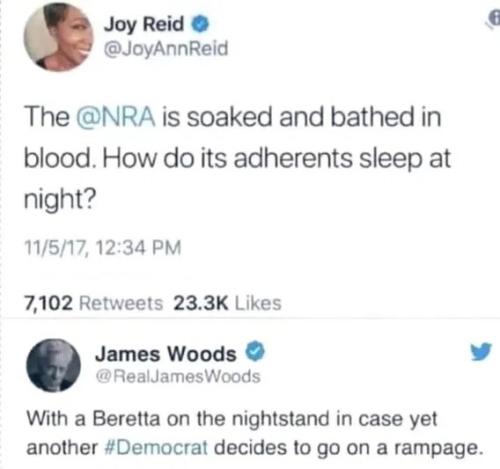Image resolution: width=500 pixels, height=469 pixels.
Task: Click verified badge beside James Woods
Action: click(255, 351)
